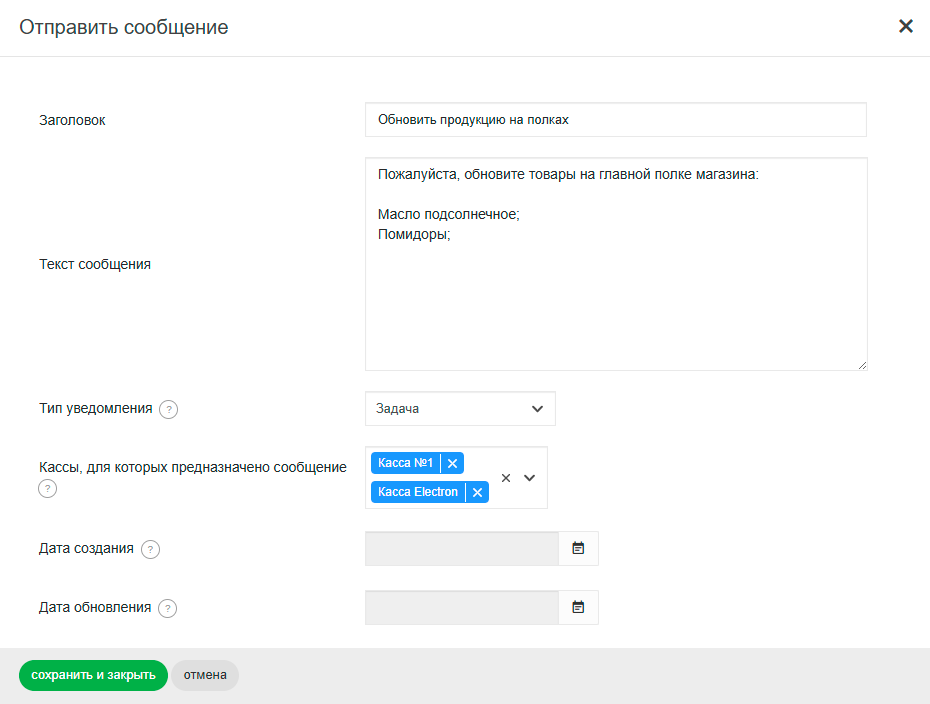Remove the Касса Electron tag
The height and width of the screenshot is (704, 930).
(477, 492)
